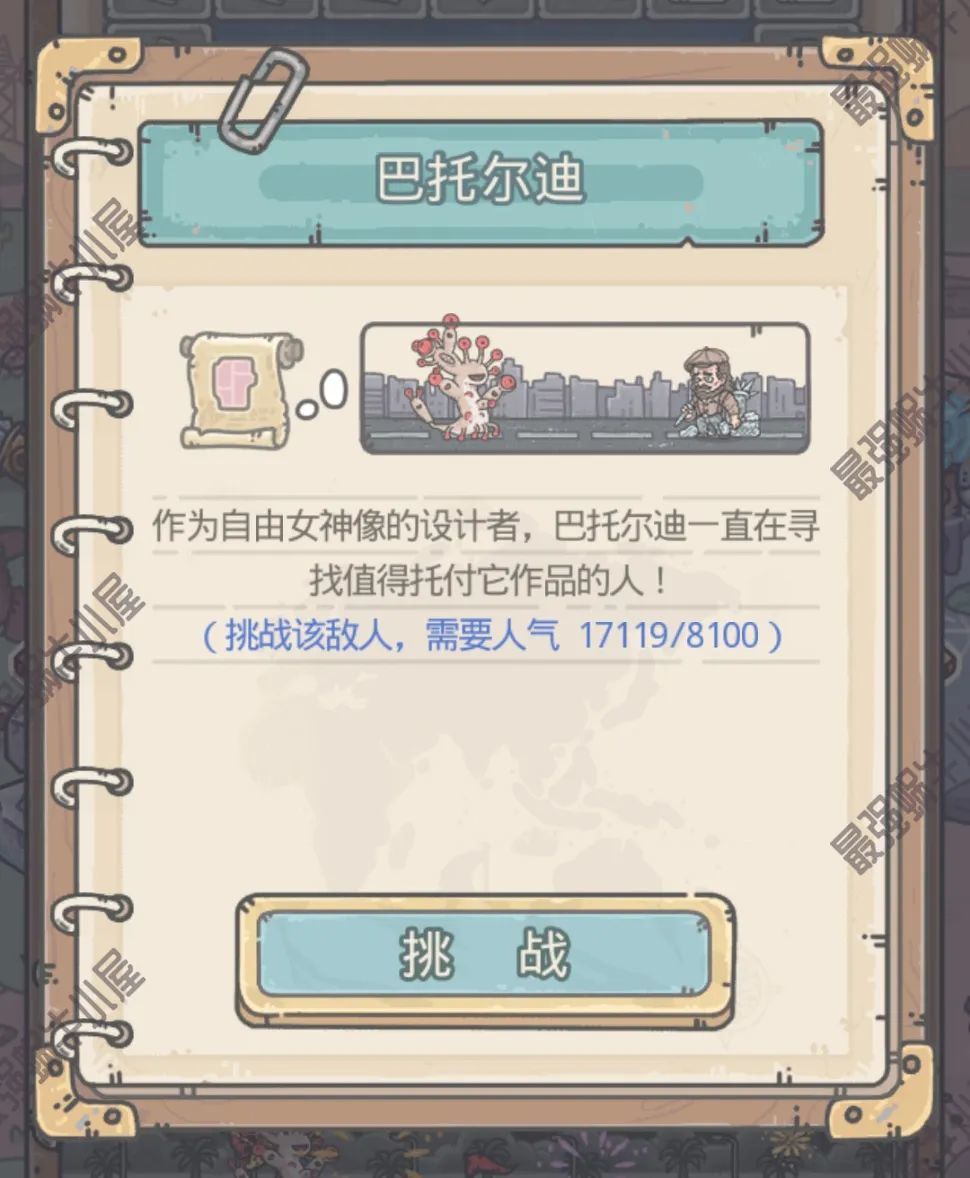Tap the bearded sculptor character with cap
Image resolution: width=970 pixels, height=1178 pixels.
click(x=706, y=391)
